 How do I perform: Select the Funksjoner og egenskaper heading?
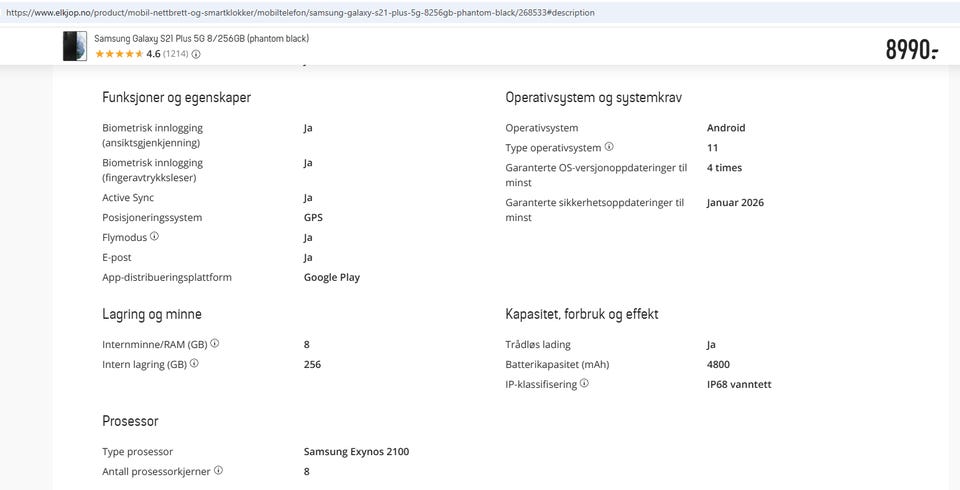pos(176,97)
